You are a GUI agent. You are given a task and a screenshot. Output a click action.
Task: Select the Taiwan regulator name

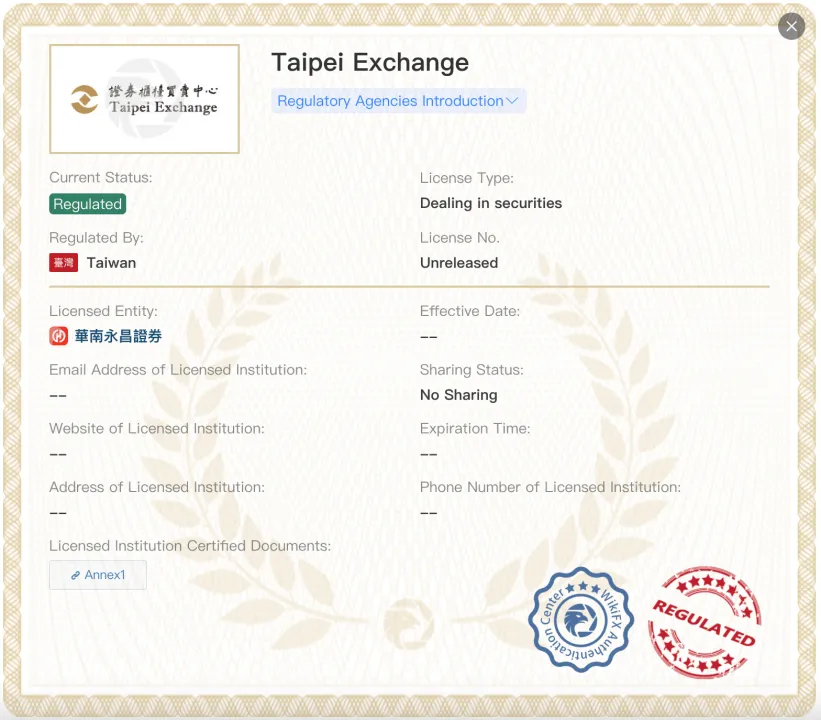111,263
